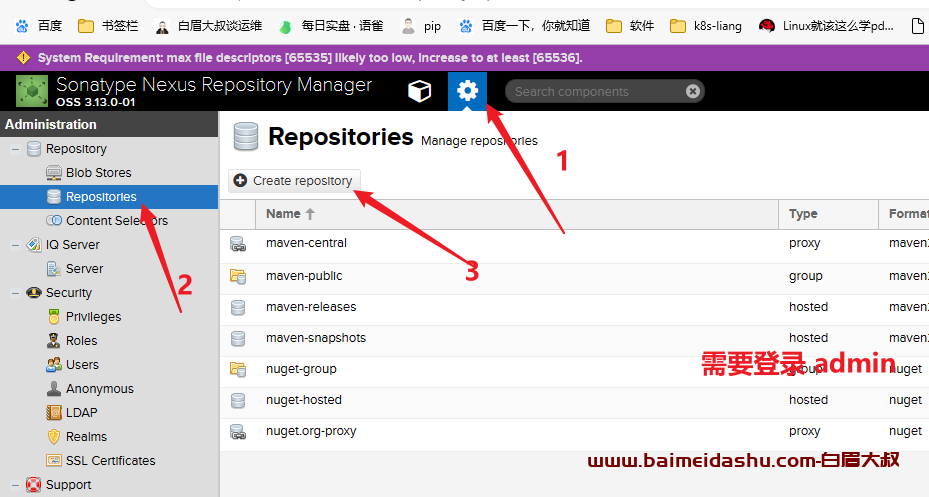The width and height of the screenshot is (929, 497).
Task: Click the Anonymous silhouette icon
Action: [54, 389]
